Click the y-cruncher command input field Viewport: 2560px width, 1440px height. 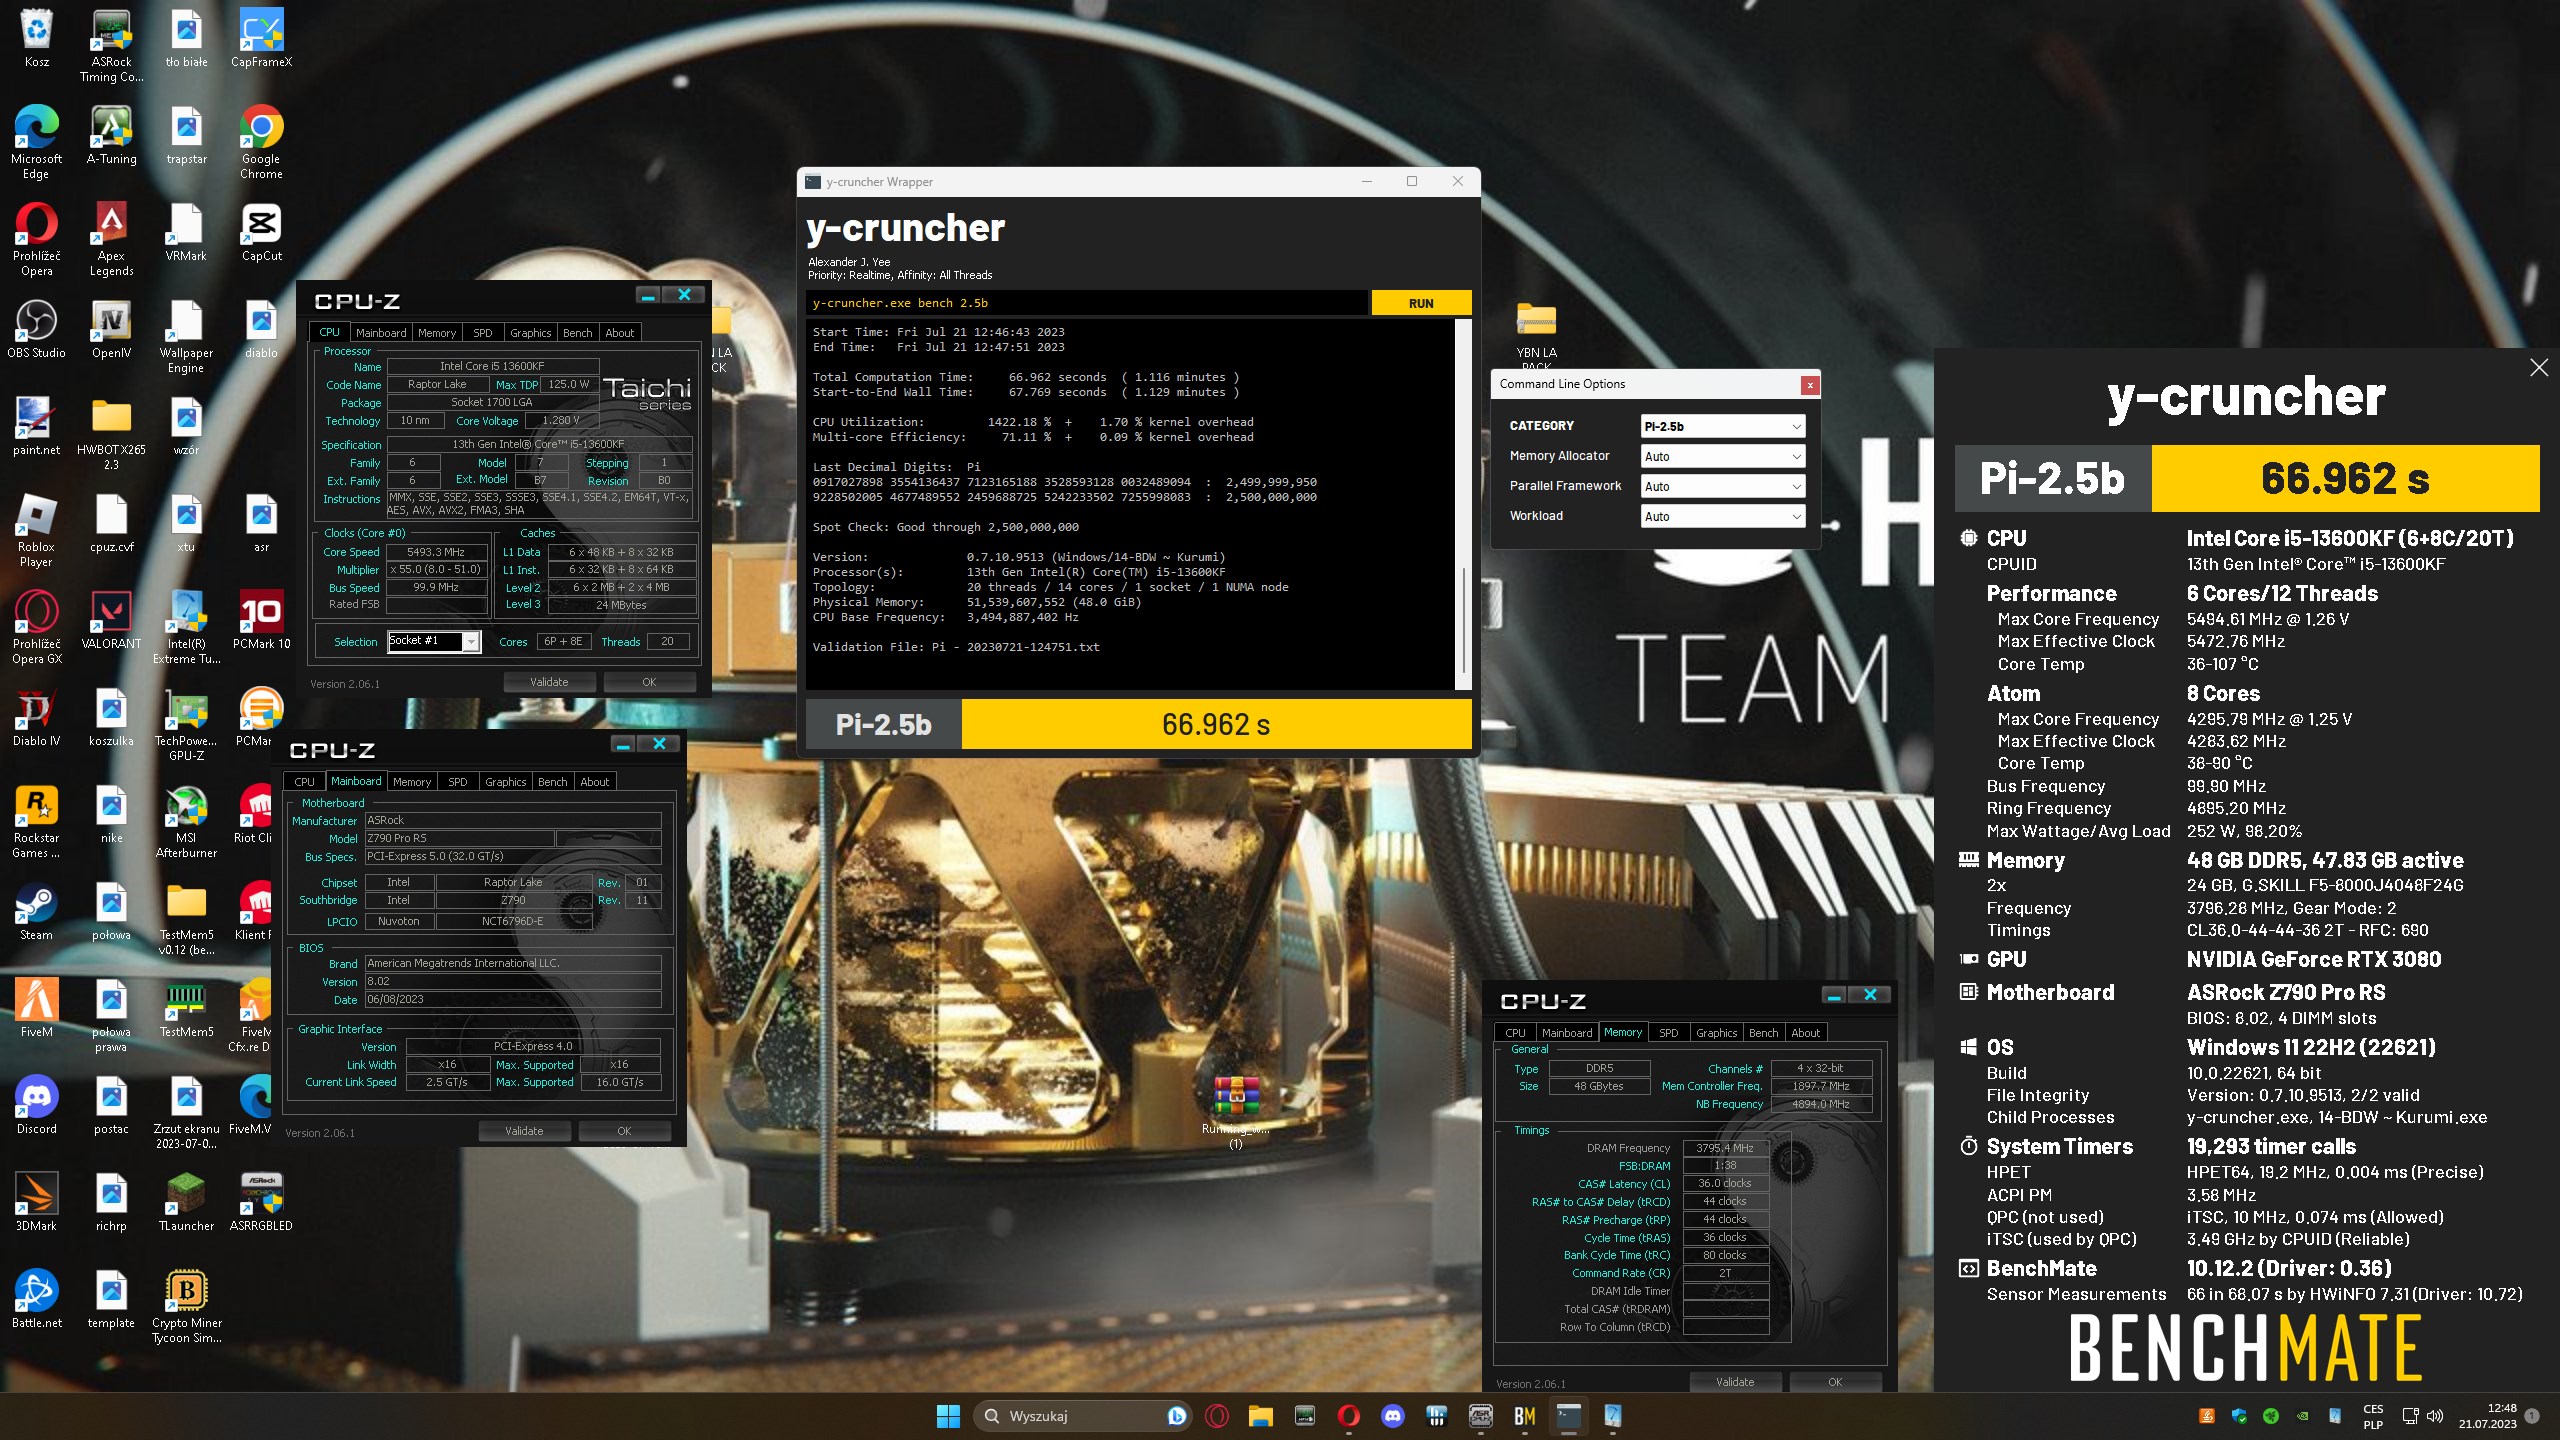coord(1086,303)
